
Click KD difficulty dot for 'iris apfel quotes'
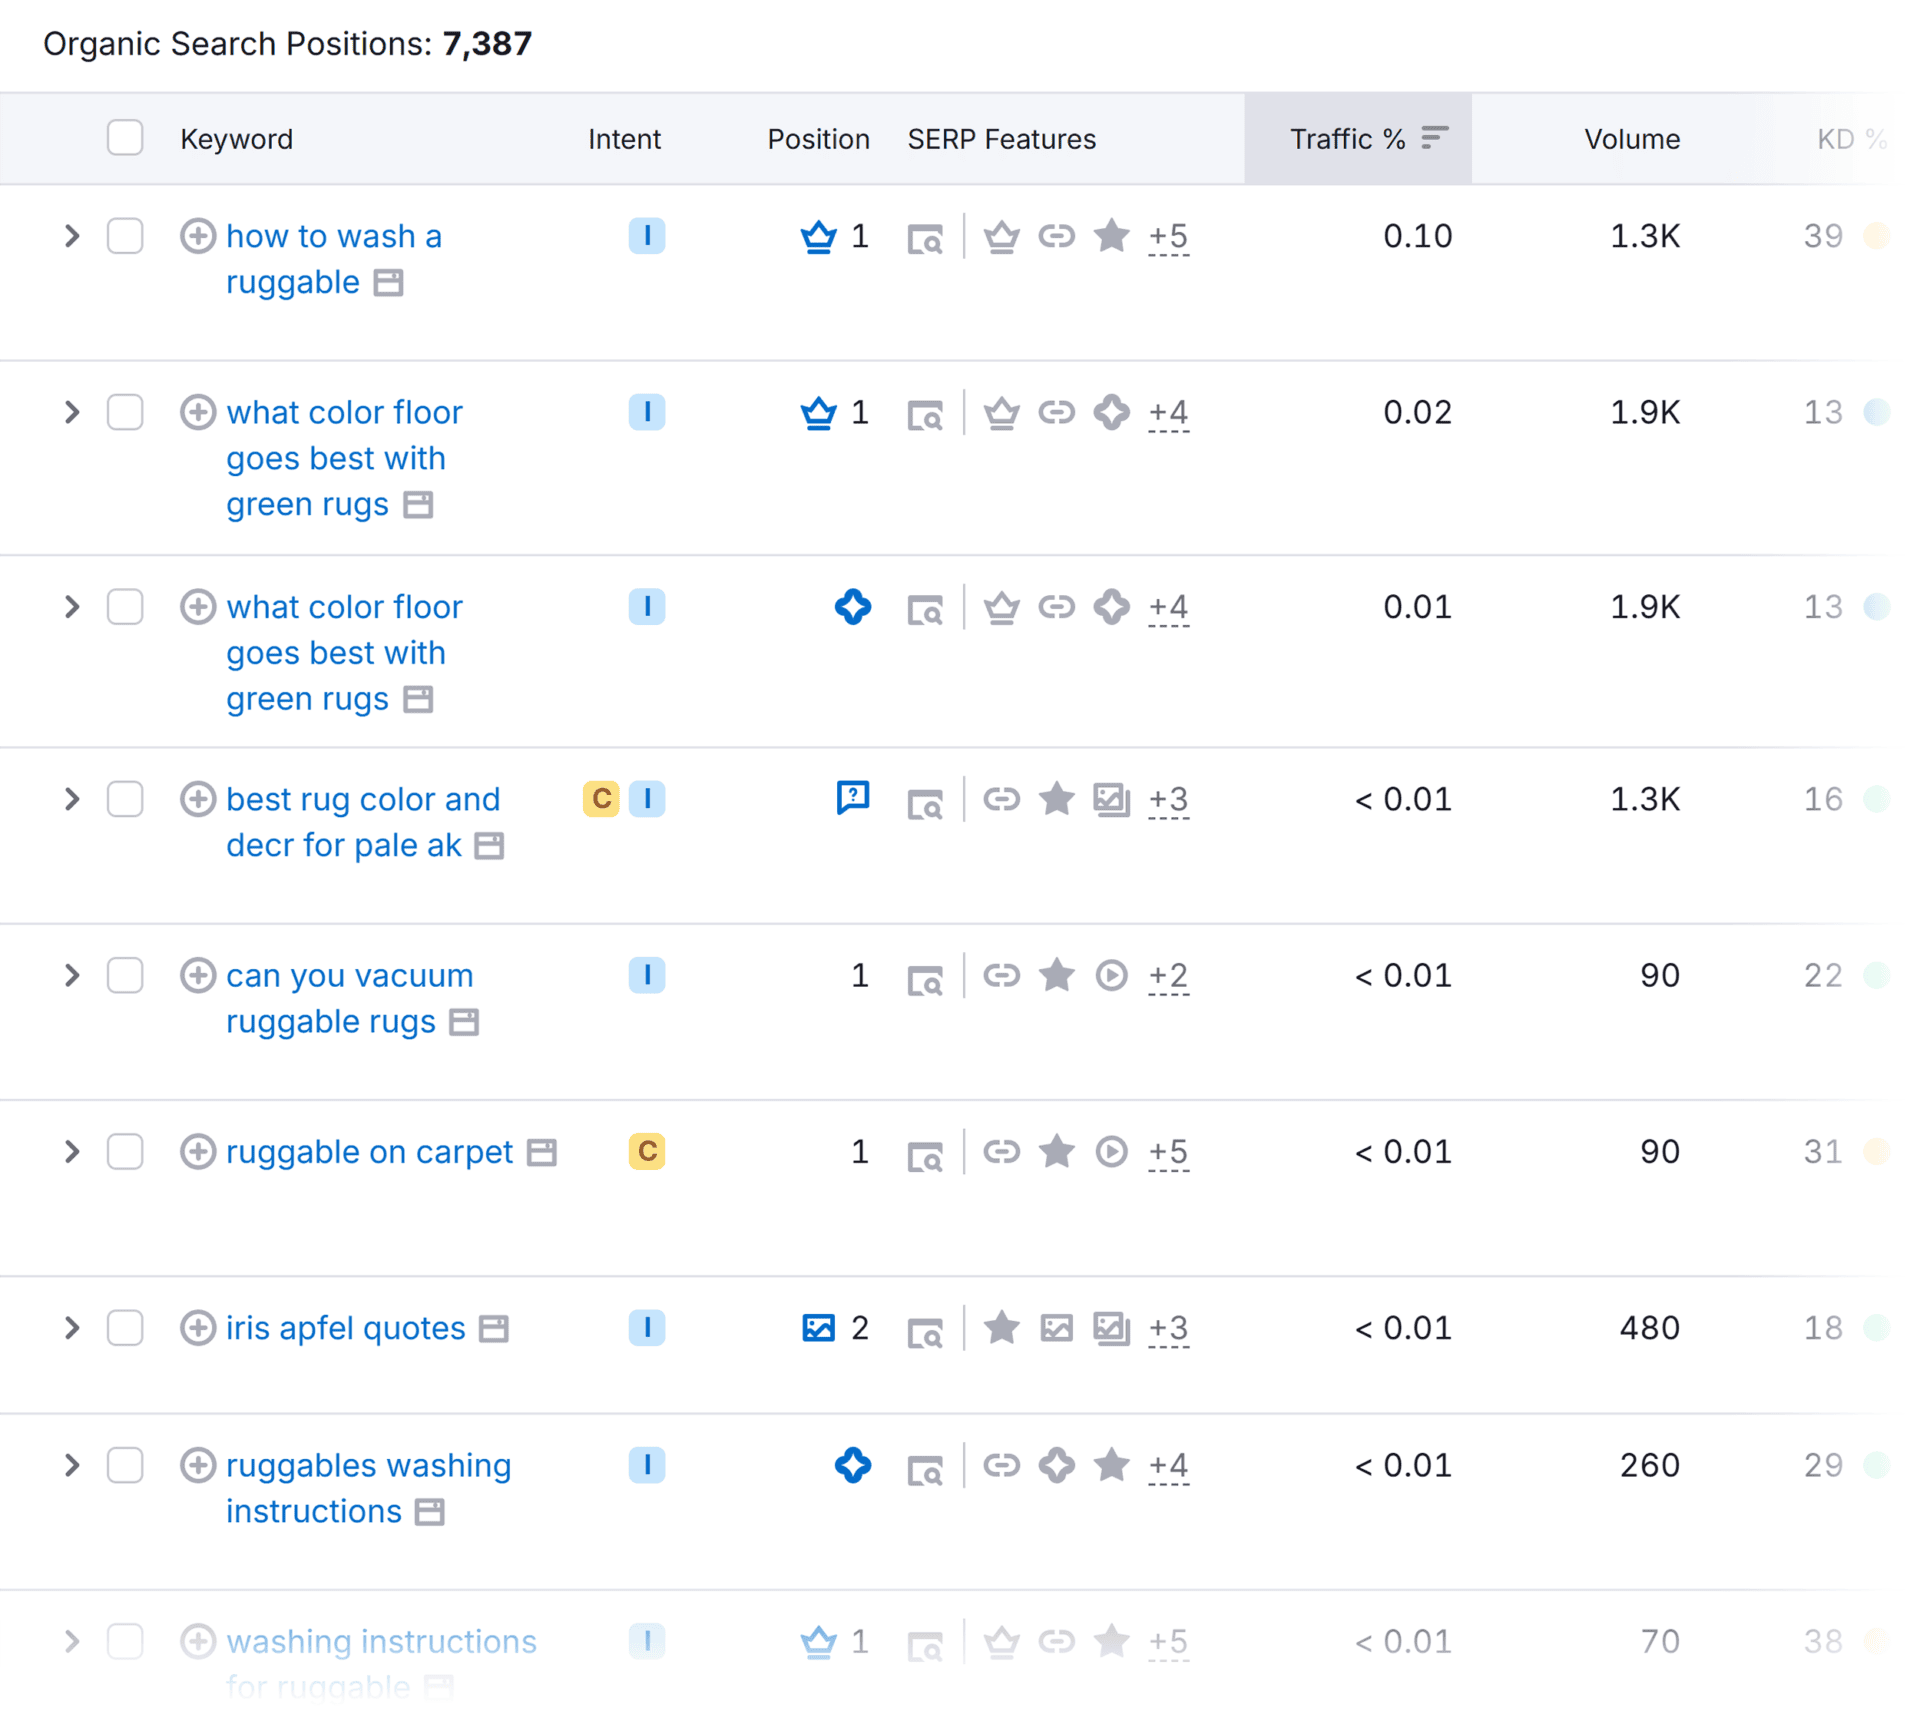(x=1876, y=1328)
